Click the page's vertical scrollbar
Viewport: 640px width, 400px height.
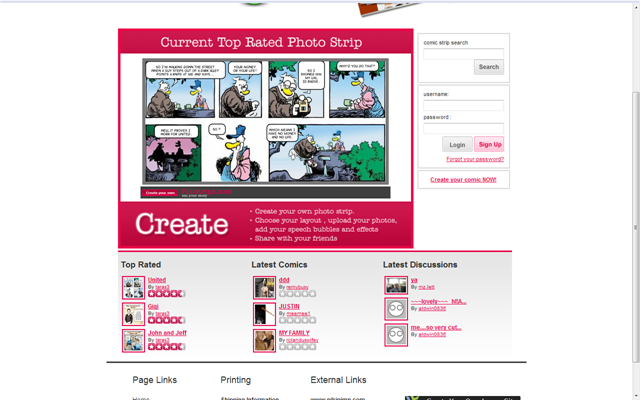coord(636,227)
